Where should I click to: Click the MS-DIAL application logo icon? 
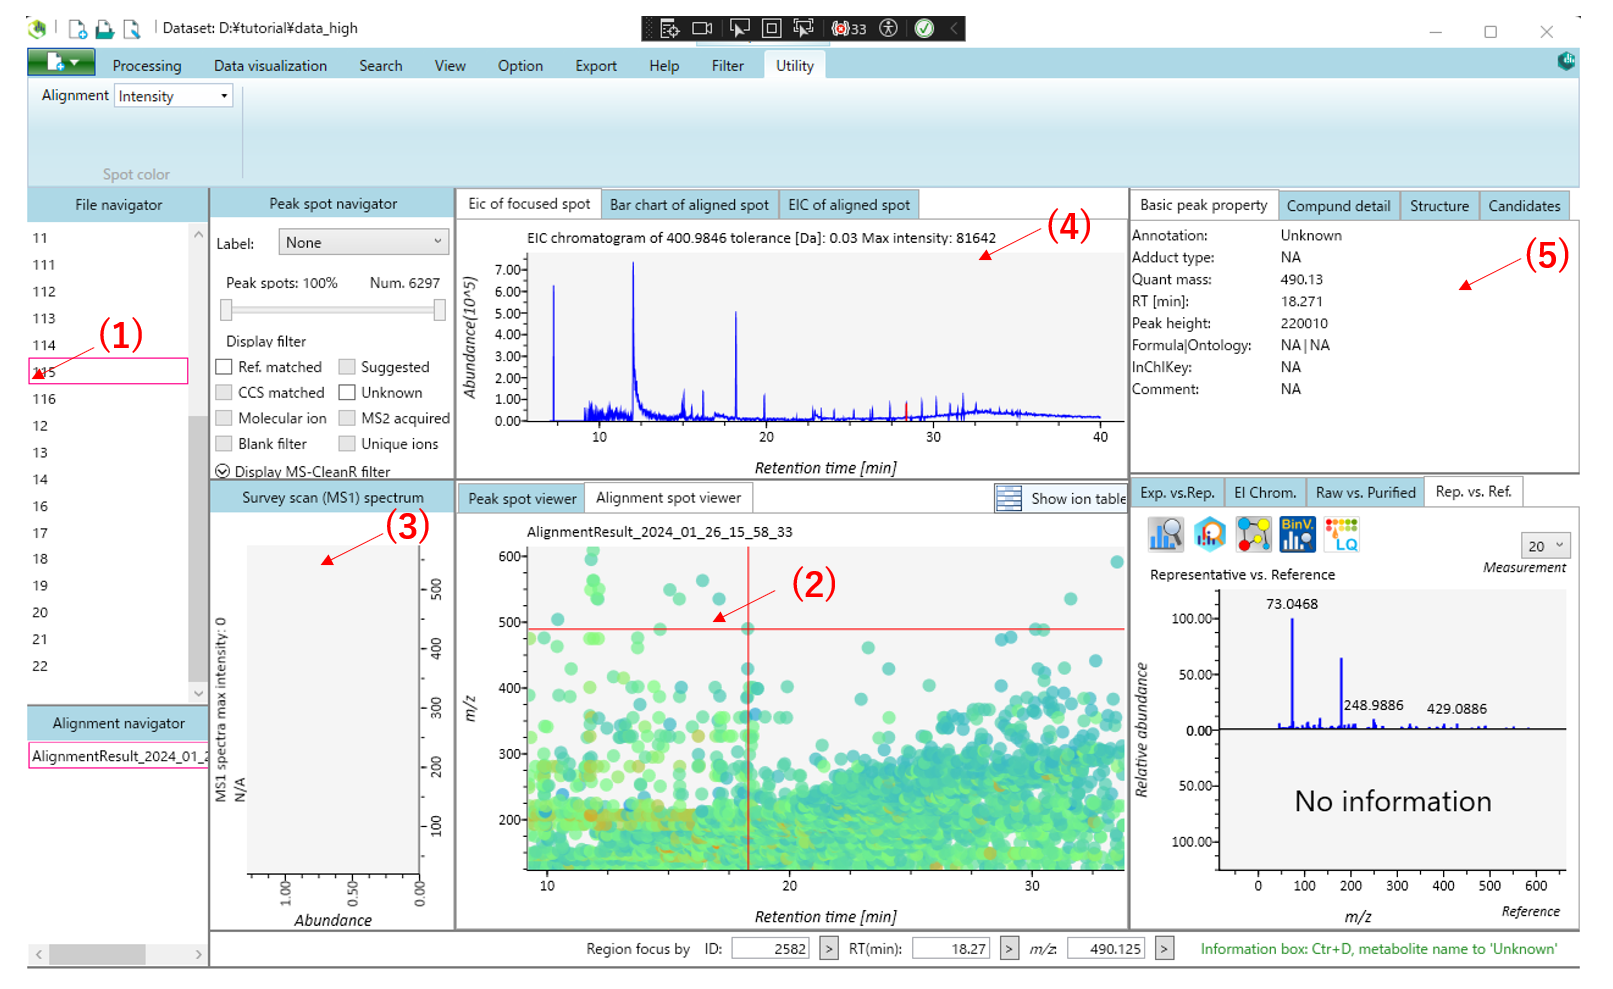[37, 29]
